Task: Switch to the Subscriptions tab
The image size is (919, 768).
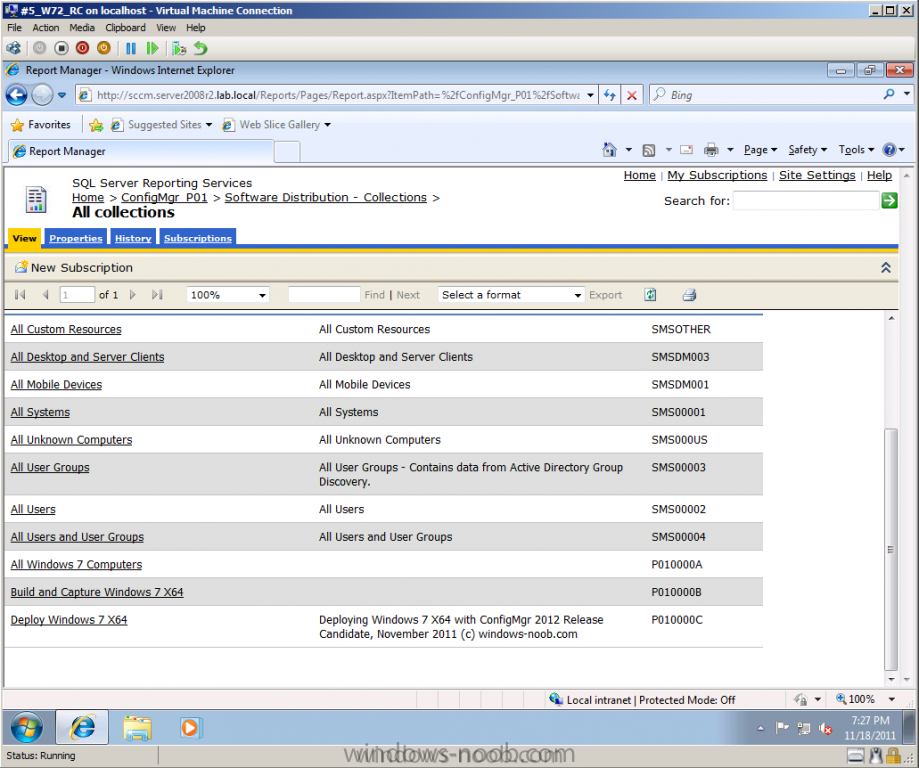Action: coord(198,238)
